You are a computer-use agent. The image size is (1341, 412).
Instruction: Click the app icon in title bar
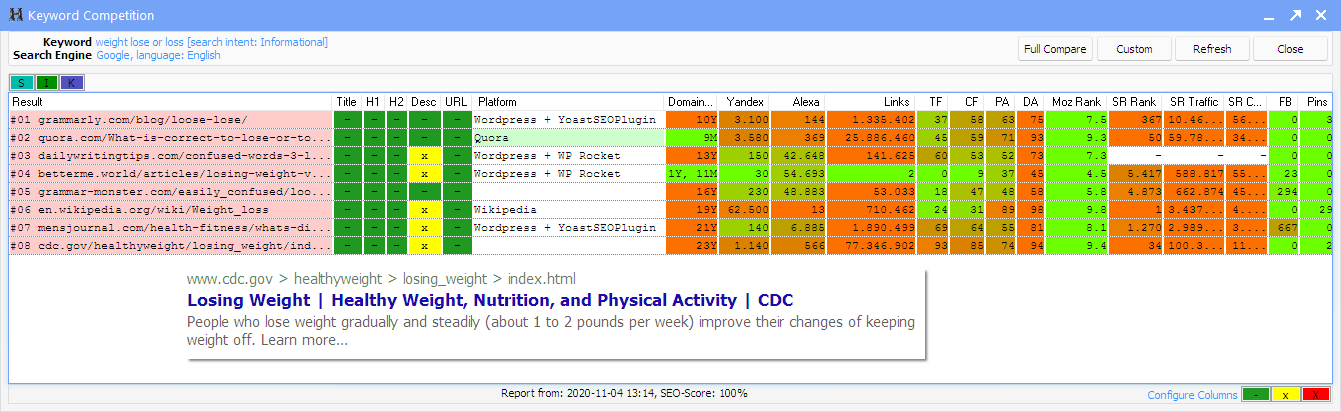[15, 16]
